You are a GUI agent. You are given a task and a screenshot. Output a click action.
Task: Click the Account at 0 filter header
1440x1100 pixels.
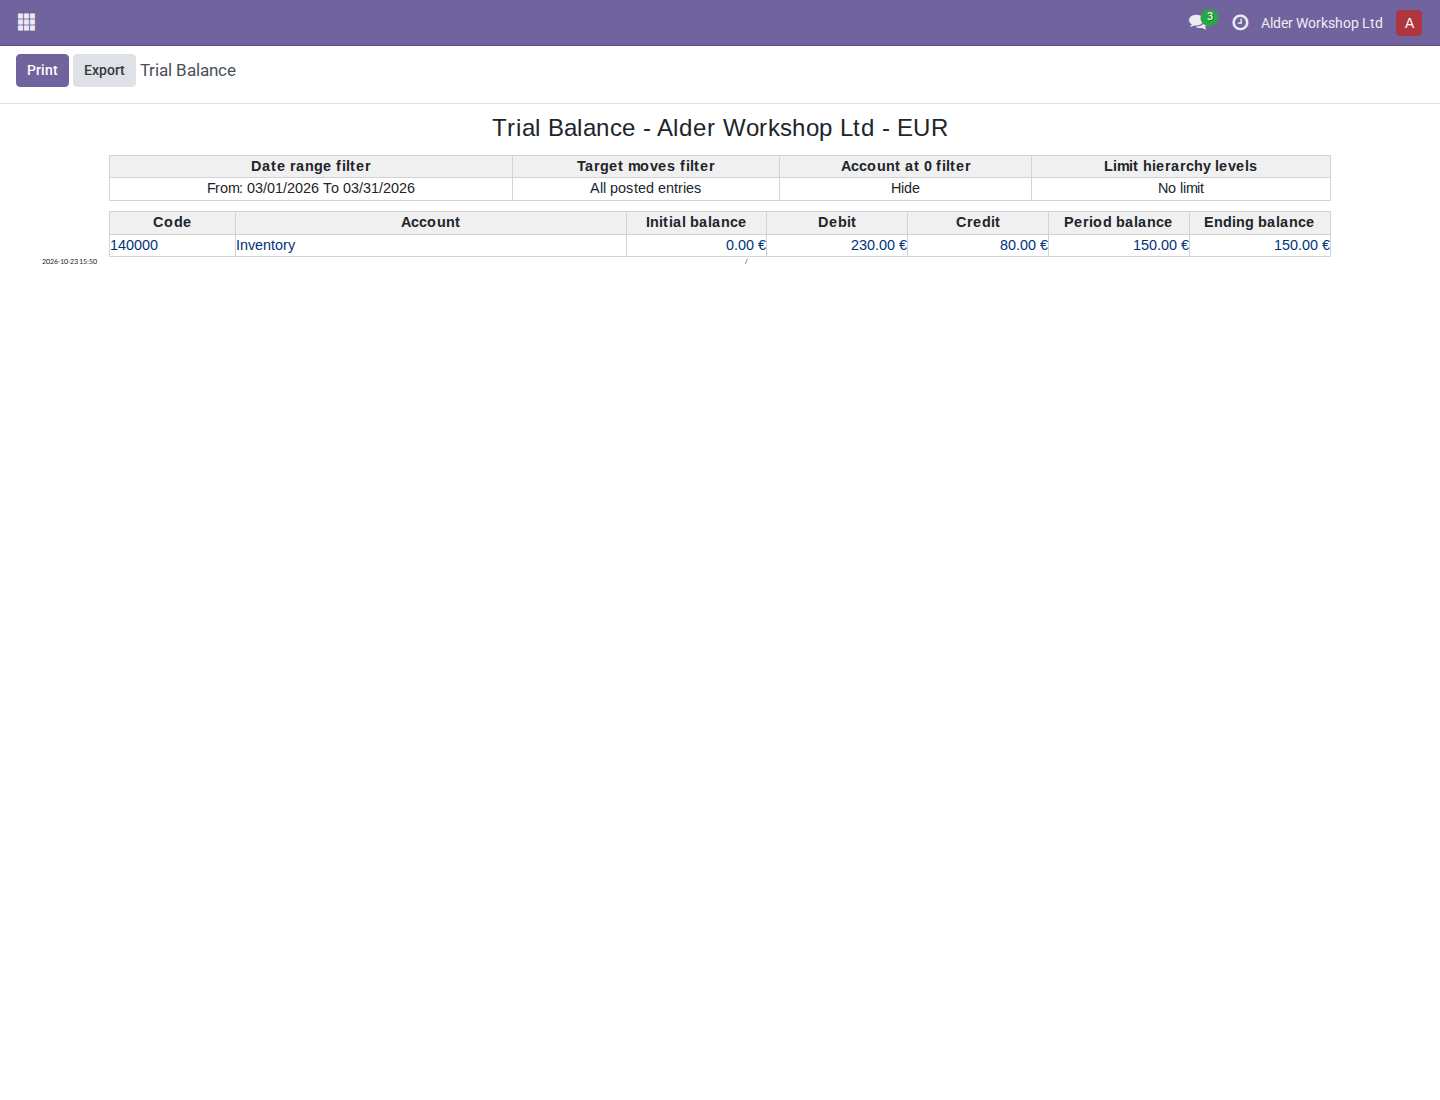pos(906,166)
